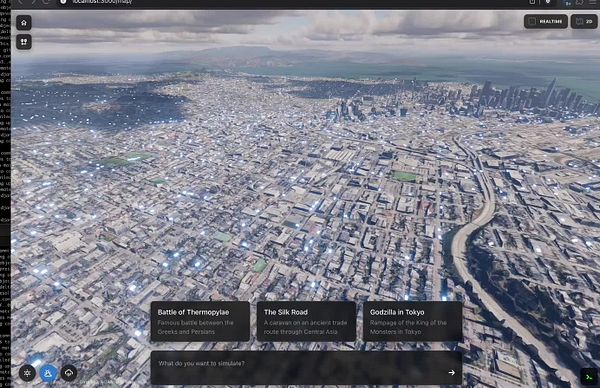Choose the Battle of Thermopylae scenario card
Image resolution: width=600 pixels, height=388 pixels.
point(200,321)
